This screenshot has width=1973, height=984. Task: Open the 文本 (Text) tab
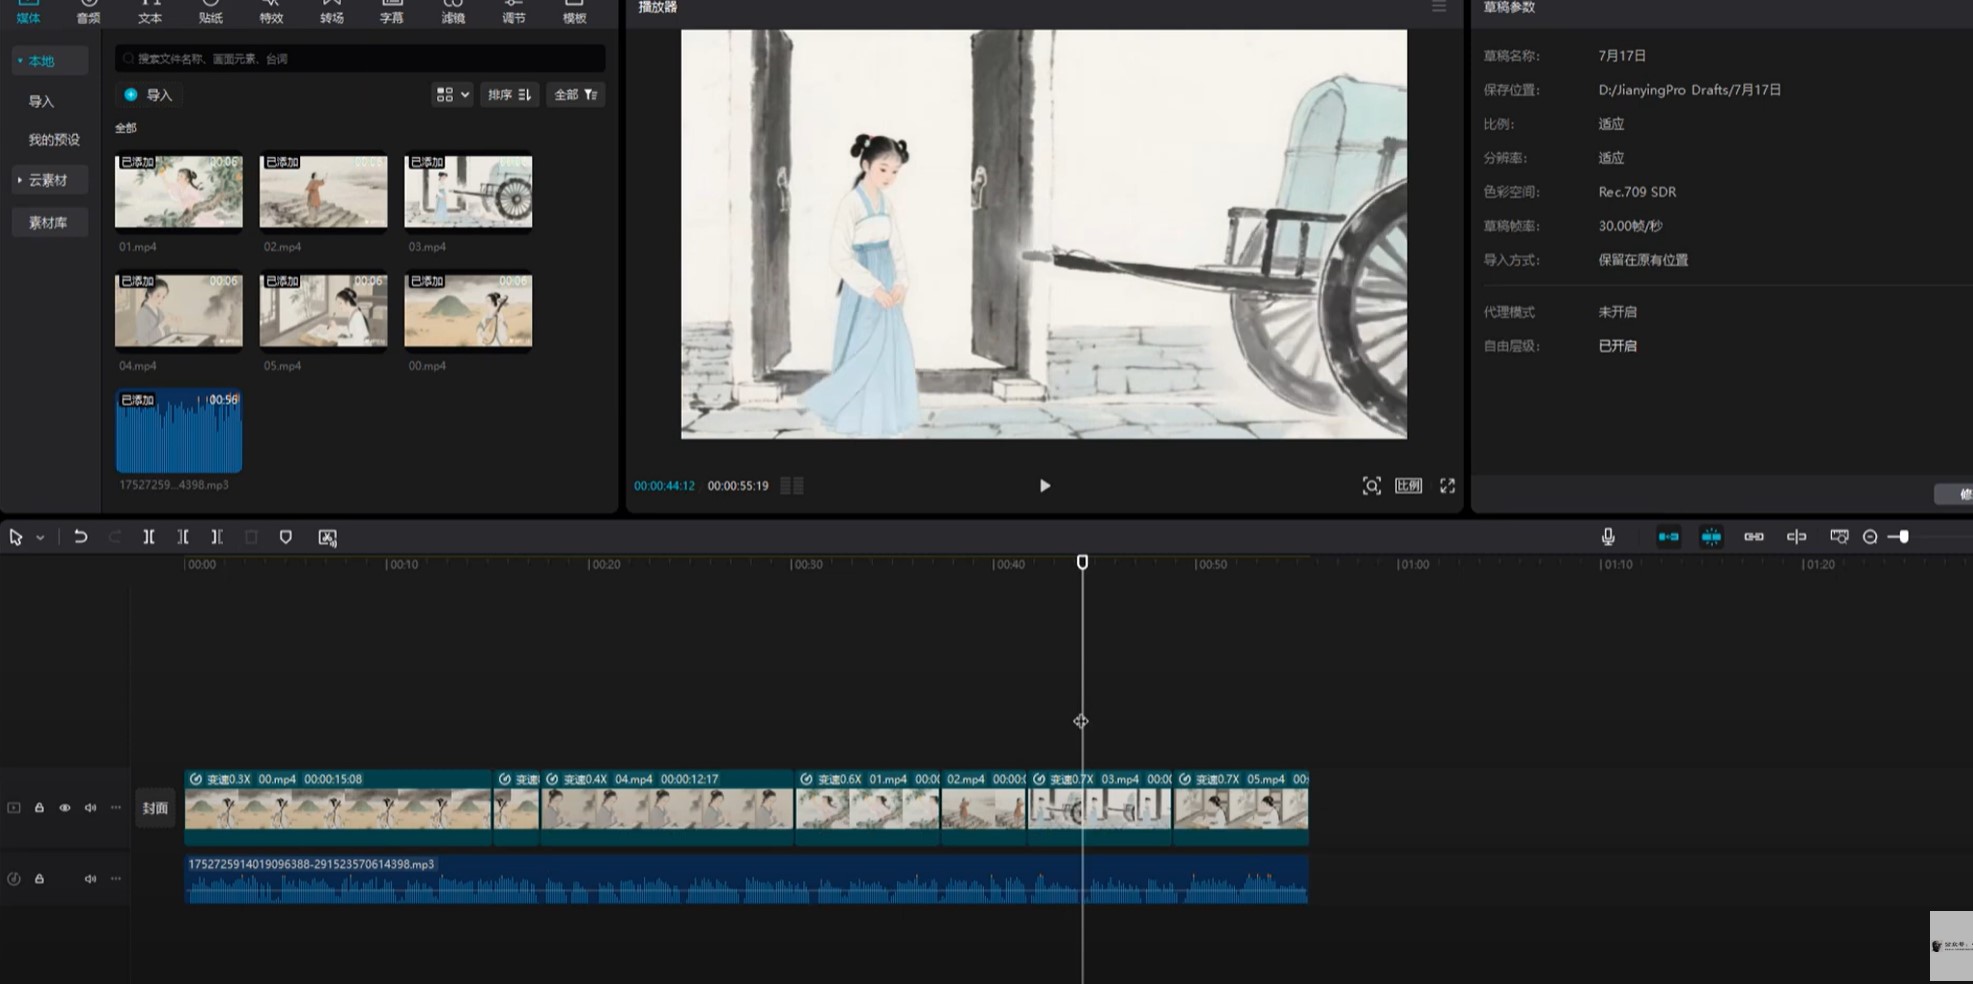[149, 12]
